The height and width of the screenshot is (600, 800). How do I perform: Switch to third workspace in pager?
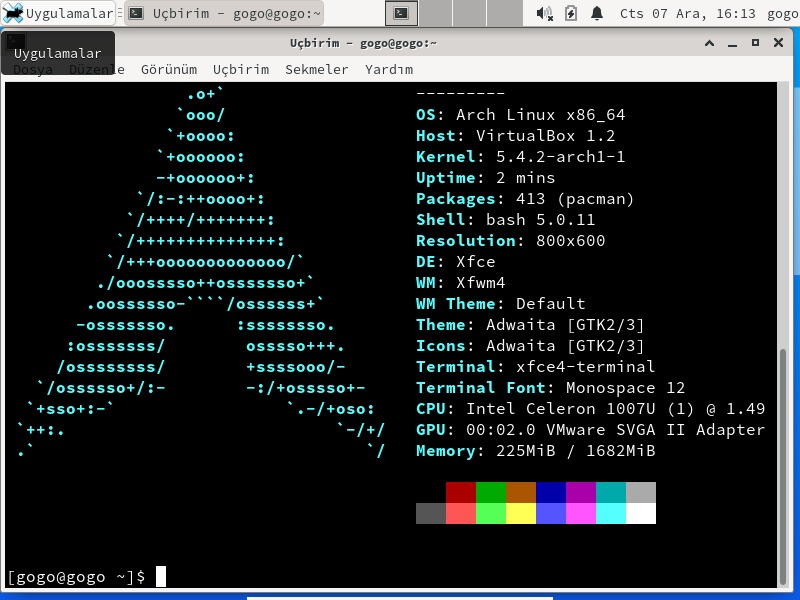point(469,13)
